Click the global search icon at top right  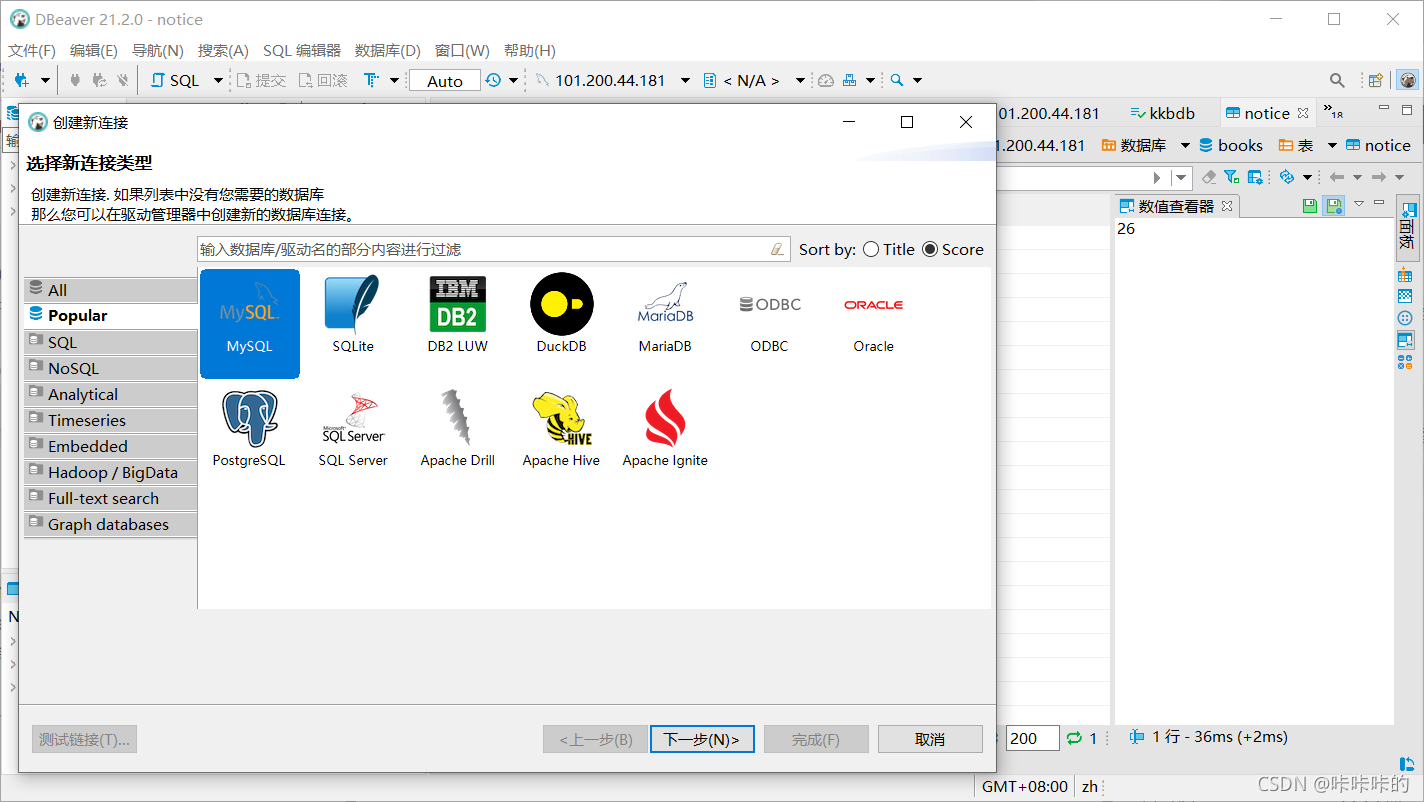pyautogui.click(x=1337, y=80)
